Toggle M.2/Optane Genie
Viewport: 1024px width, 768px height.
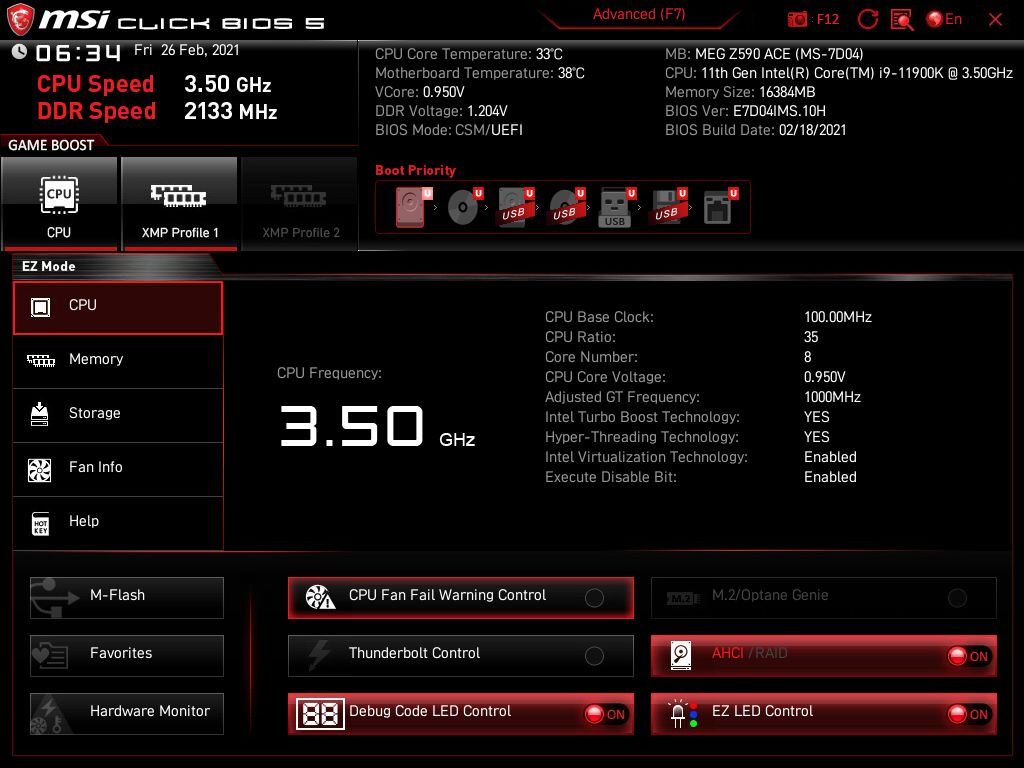[824, 598]
